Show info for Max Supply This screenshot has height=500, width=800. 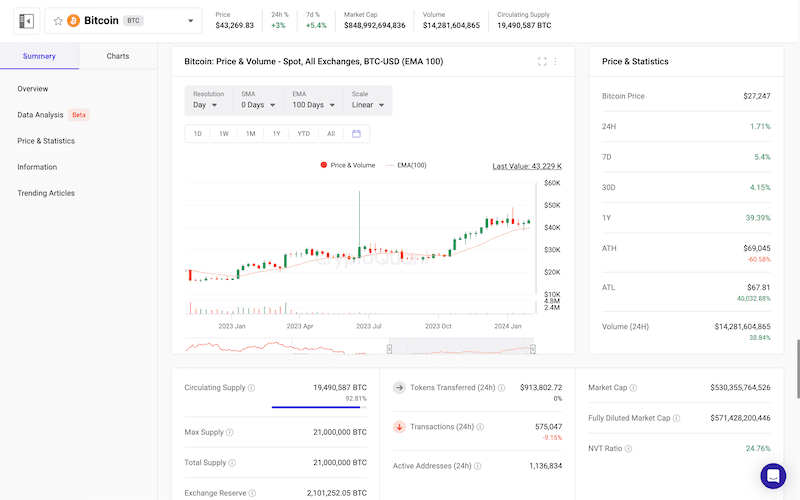(x=230, y=432)
